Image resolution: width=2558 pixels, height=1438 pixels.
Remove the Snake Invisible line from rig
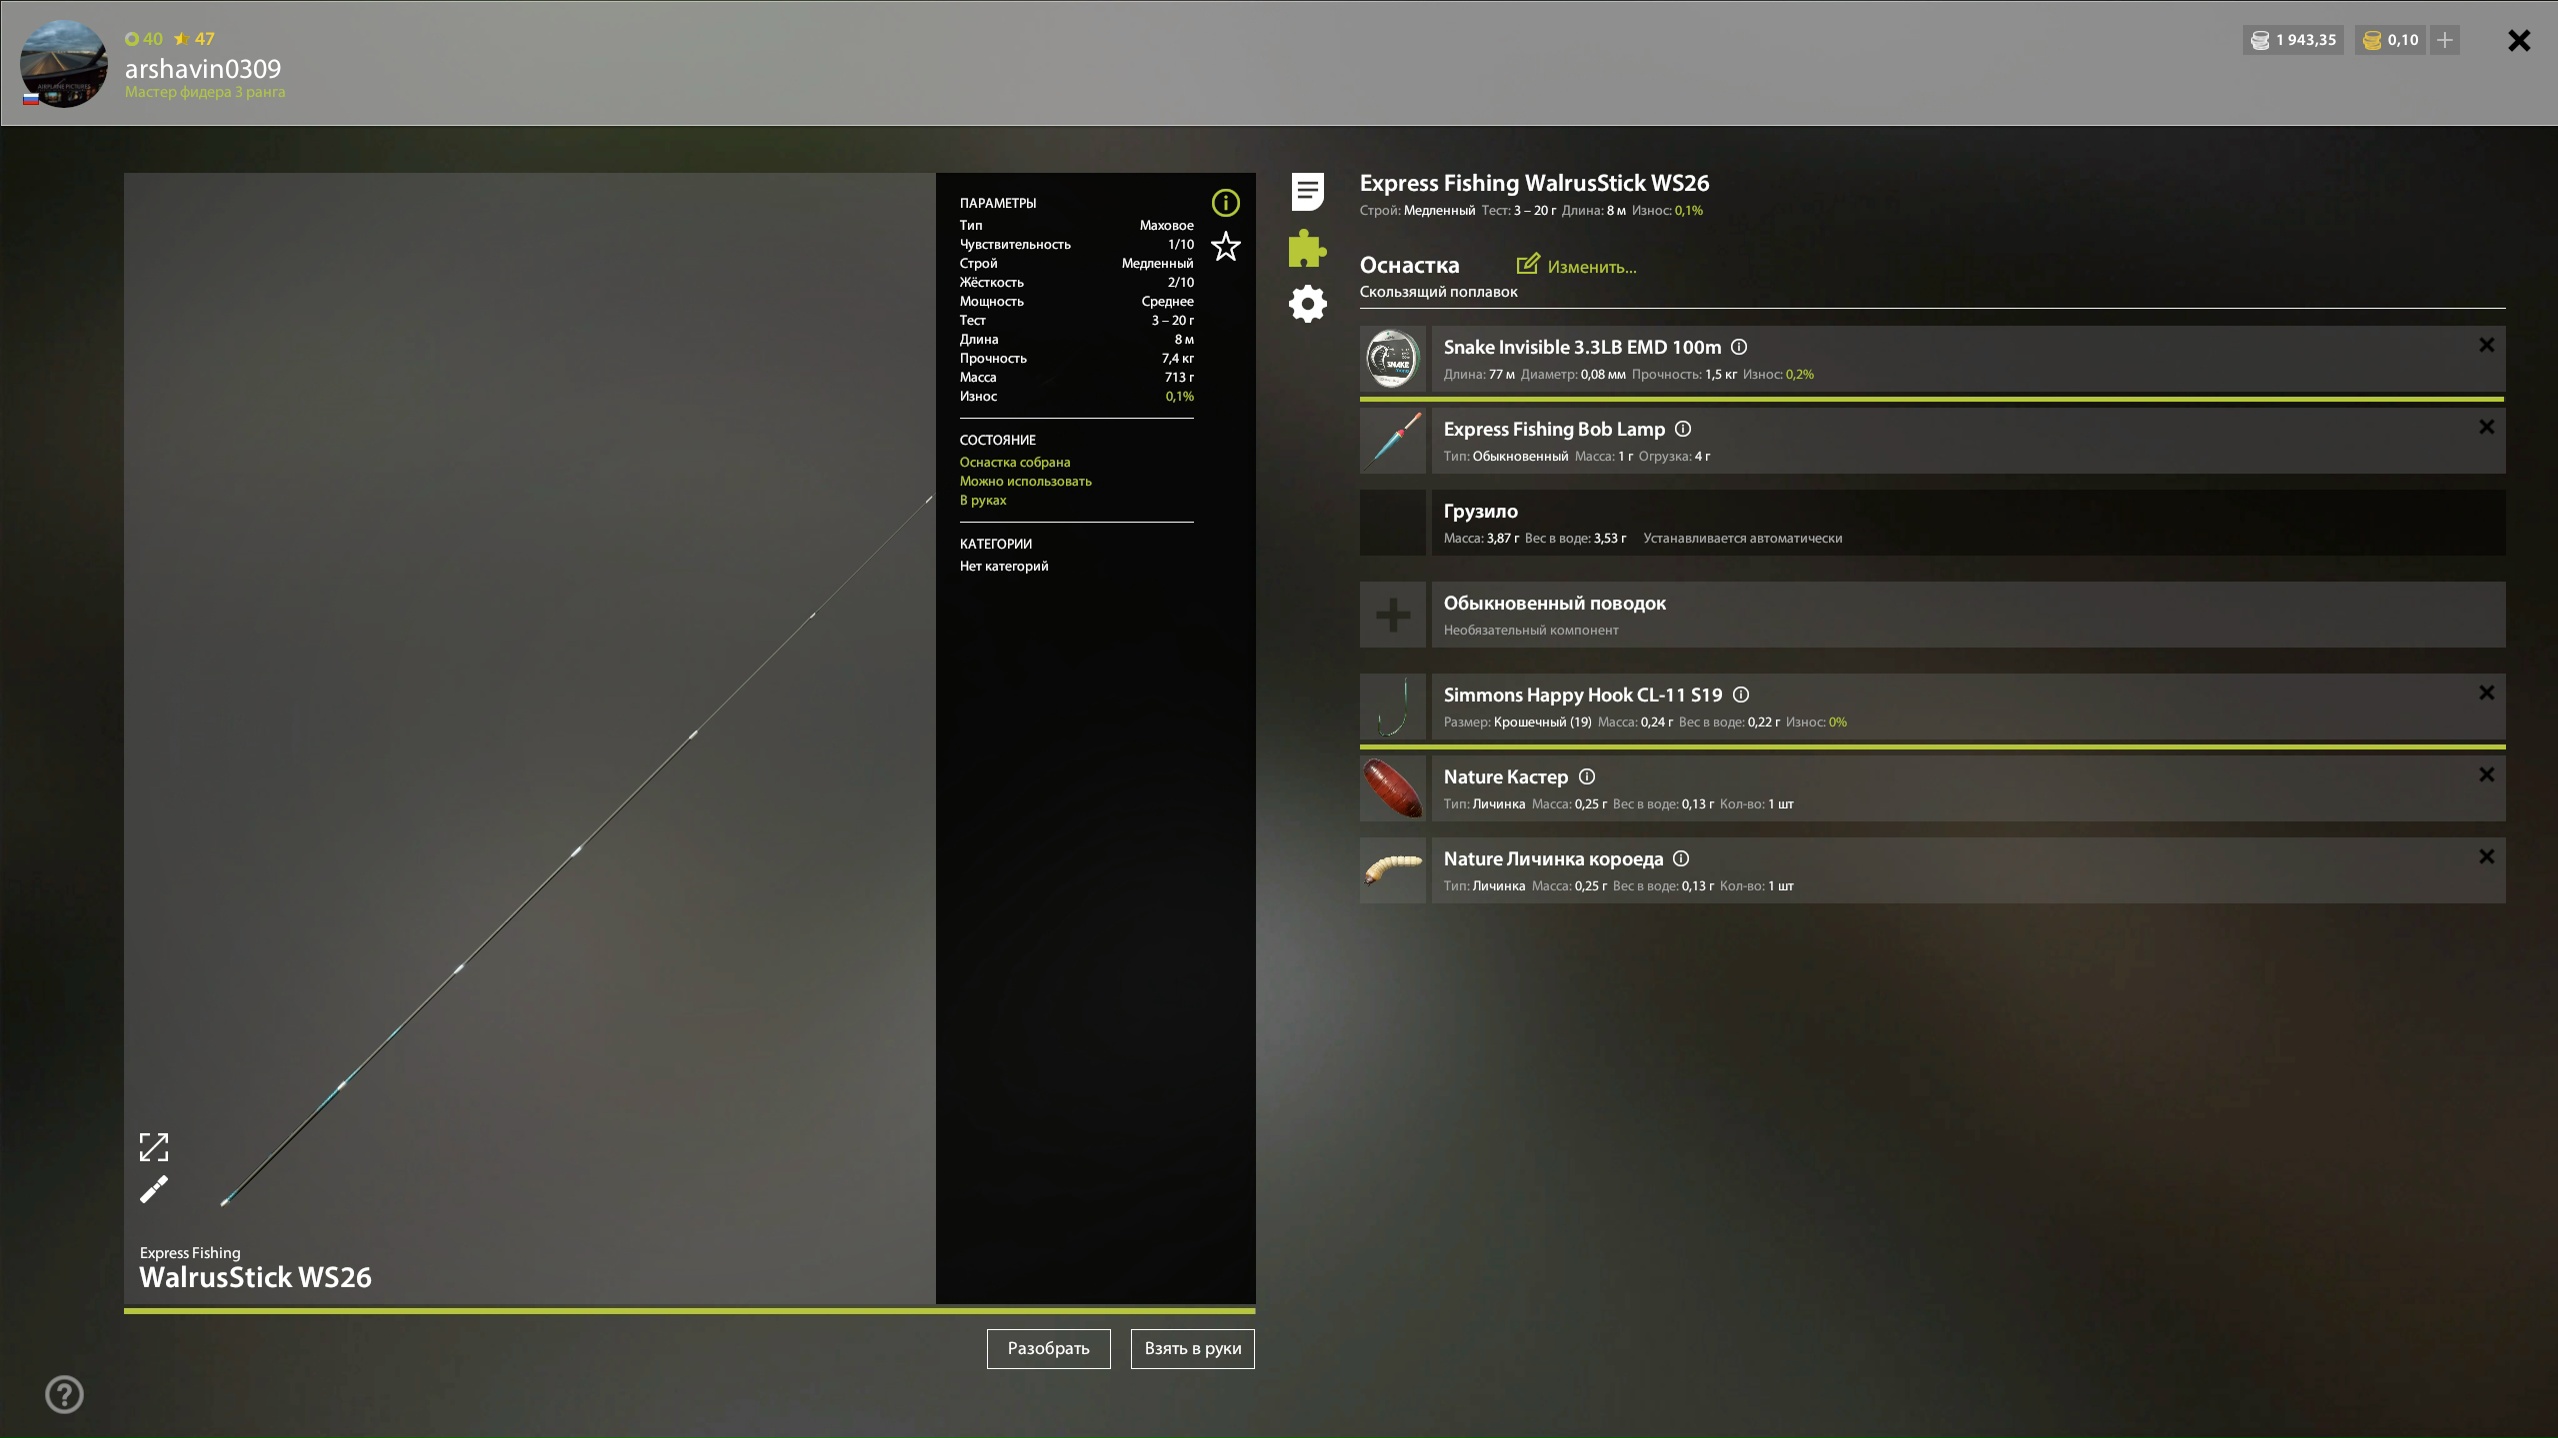[x=2486, y=345]
